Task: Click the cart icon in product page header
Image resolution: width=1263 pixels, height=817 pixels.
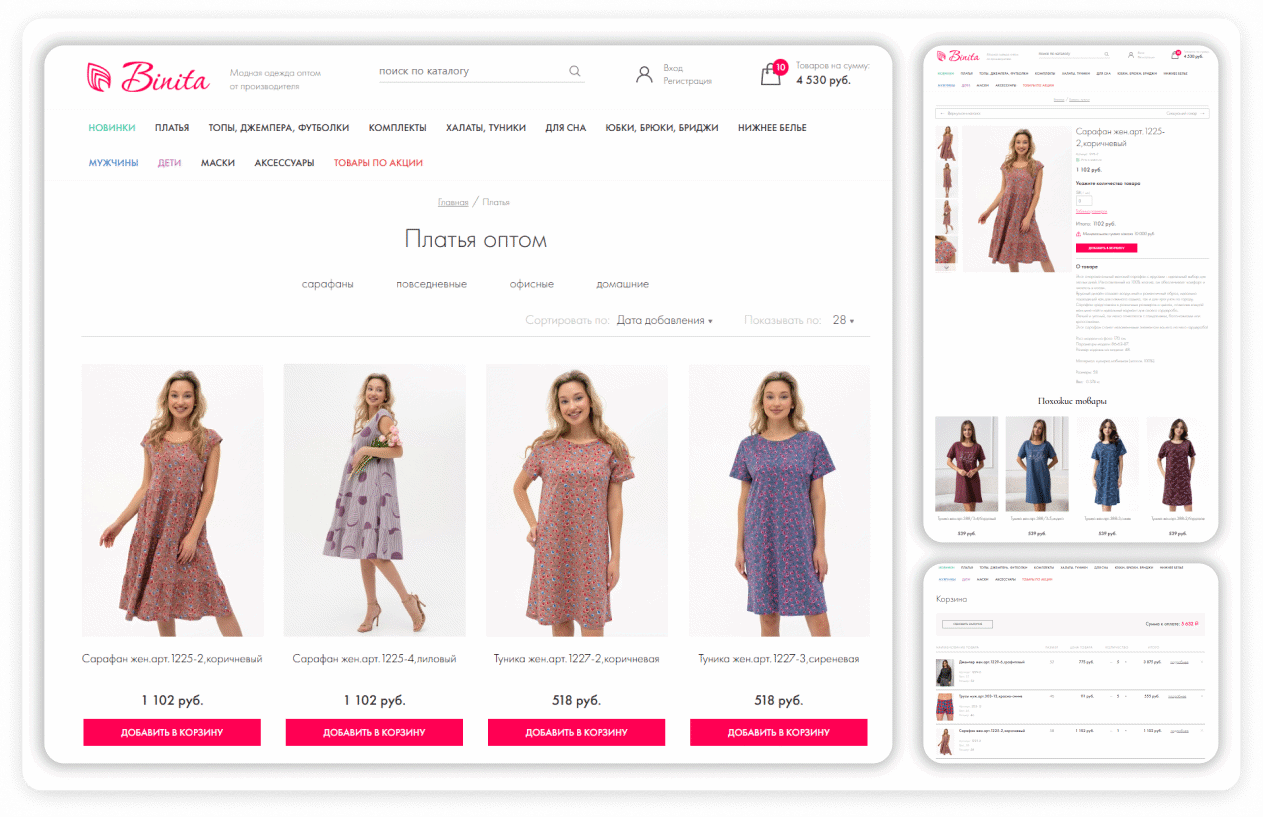Action: click(1175, 55)
